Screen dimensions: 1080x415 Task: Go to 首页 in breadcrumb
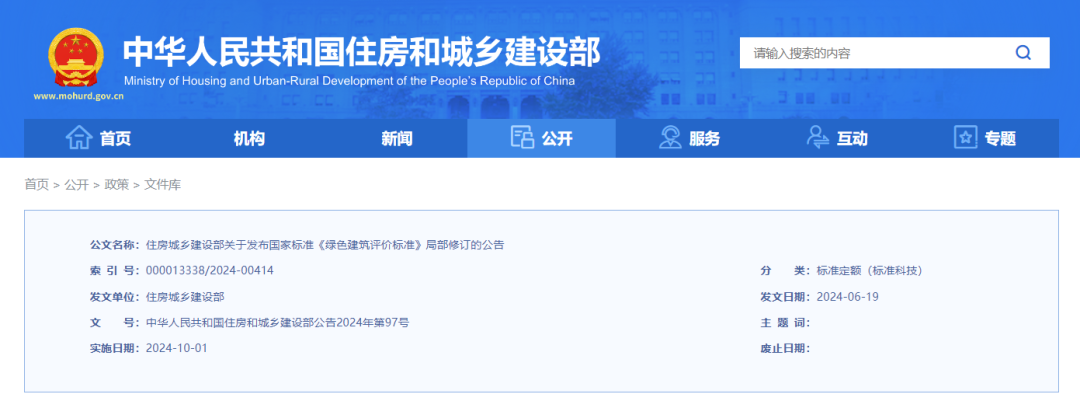(x=36, y=185)
